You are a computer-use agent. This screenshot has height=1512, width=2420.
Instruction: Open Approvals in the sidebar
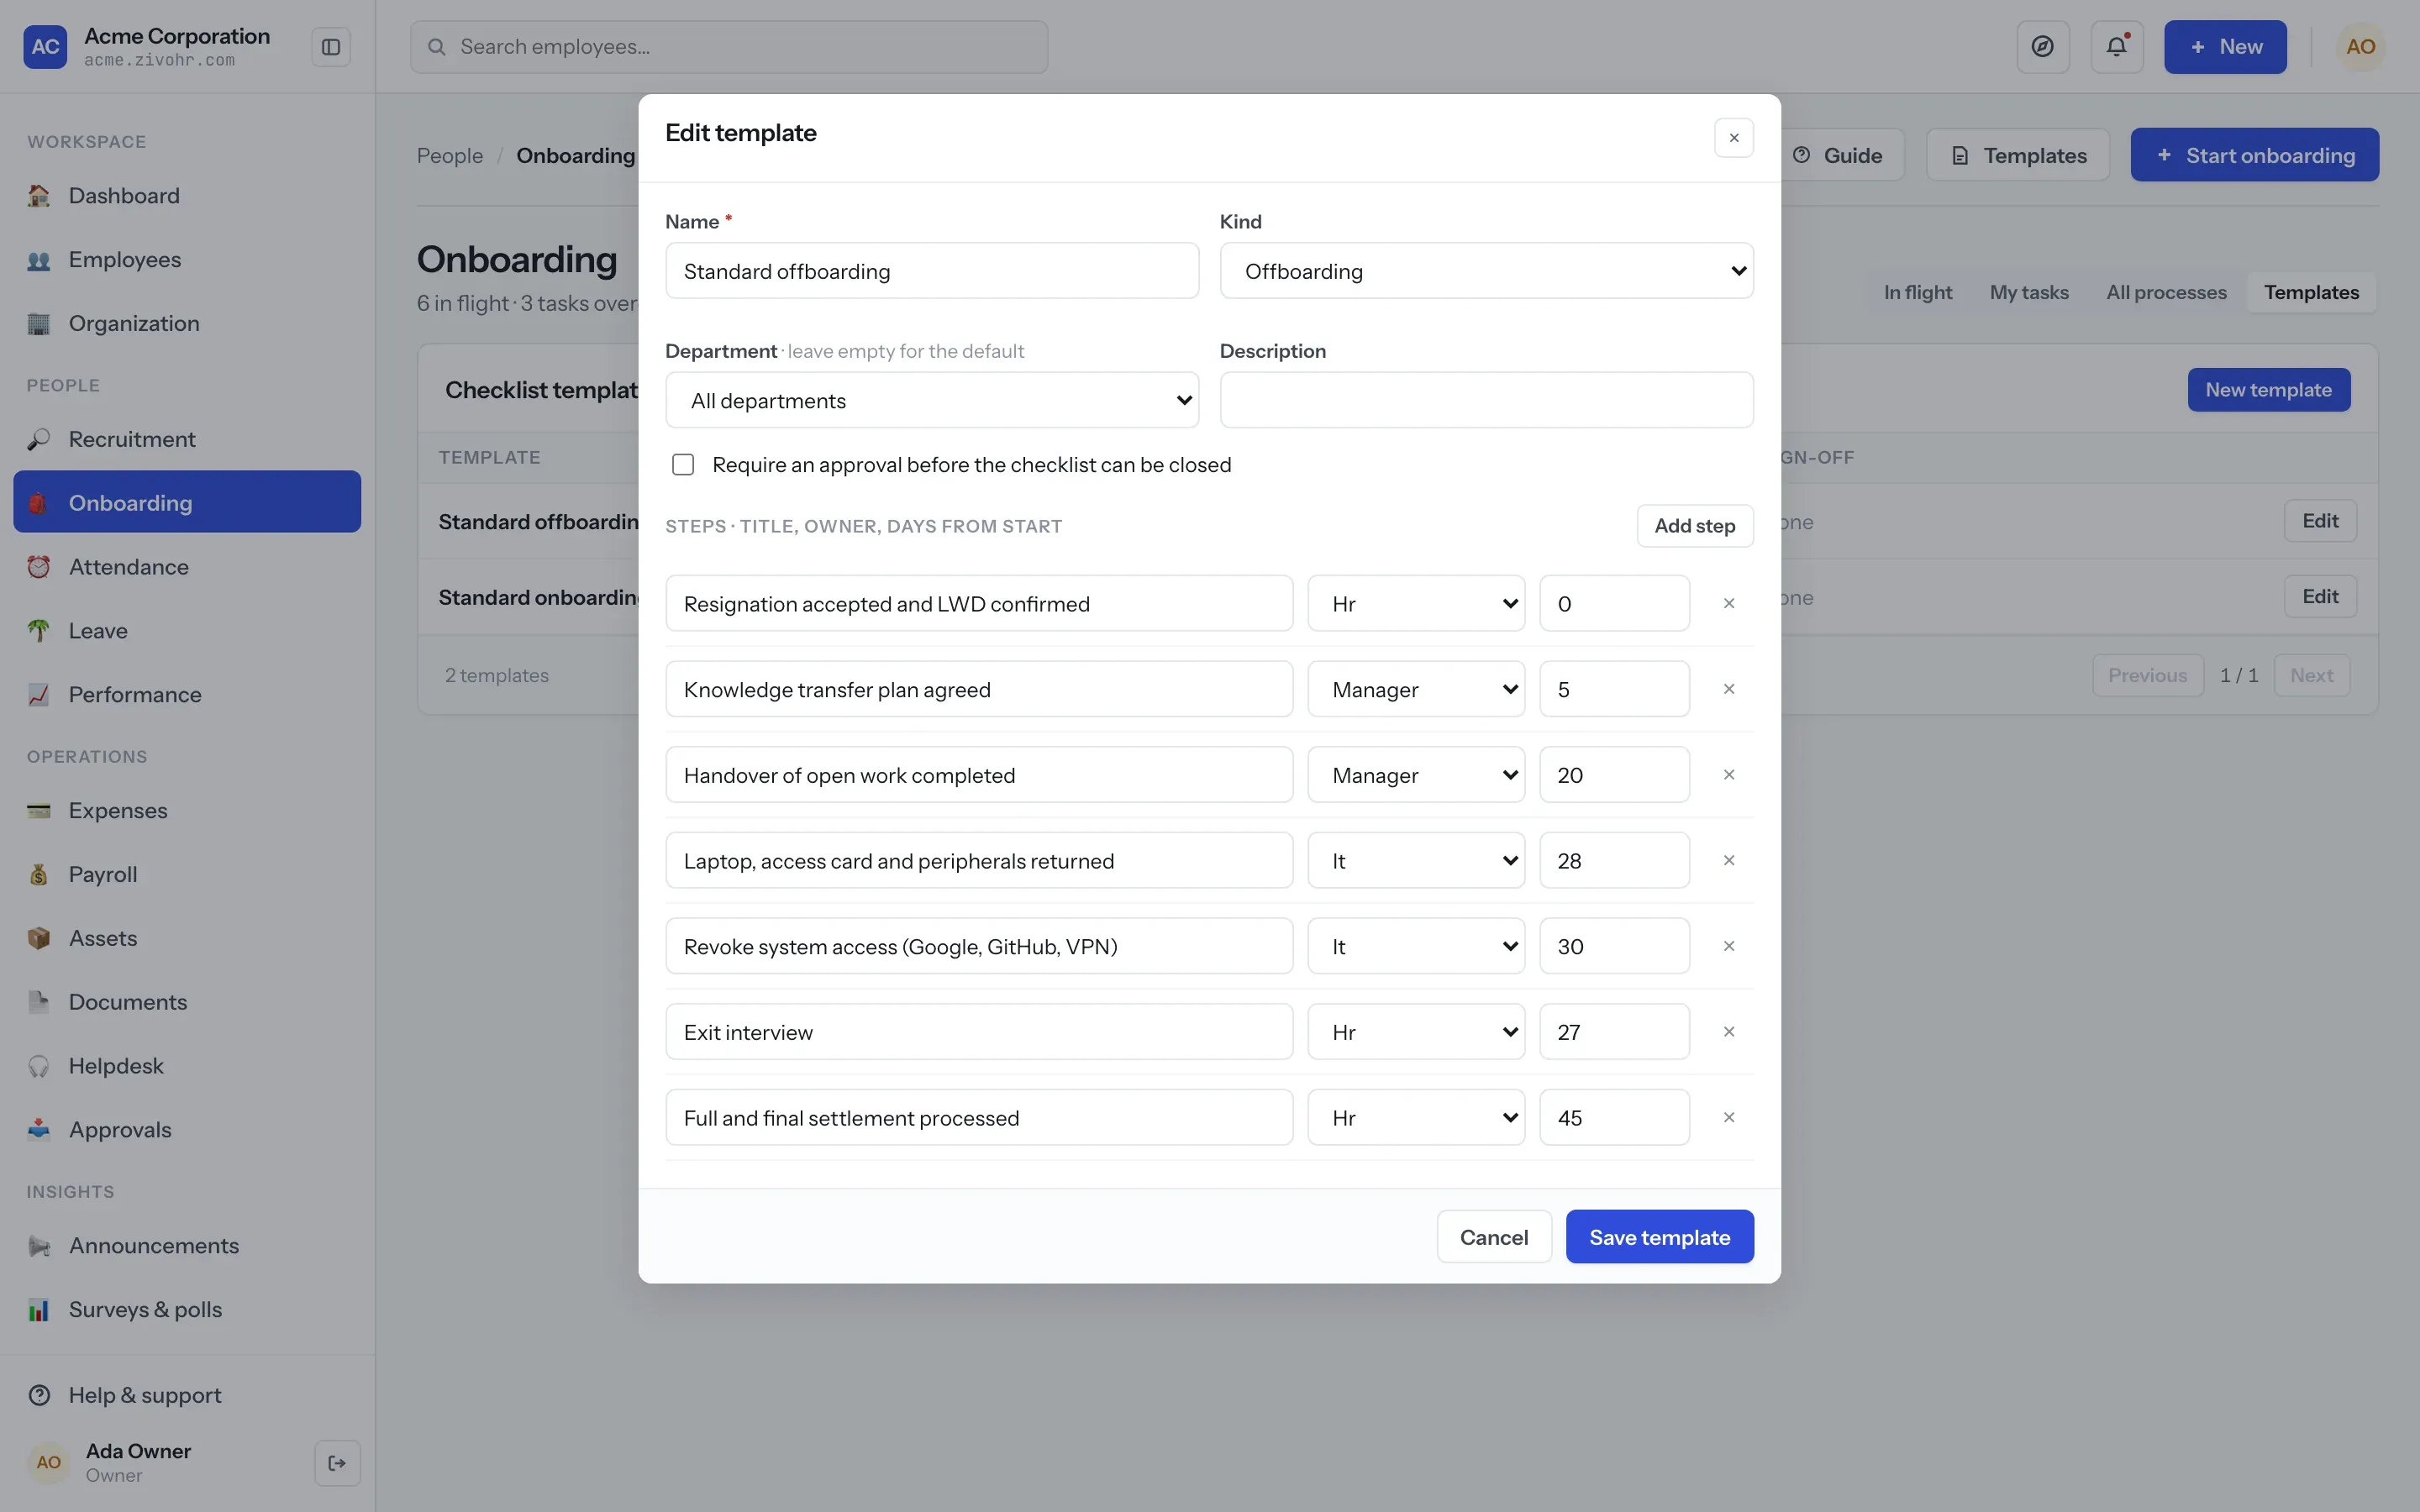coord(187,1130)
